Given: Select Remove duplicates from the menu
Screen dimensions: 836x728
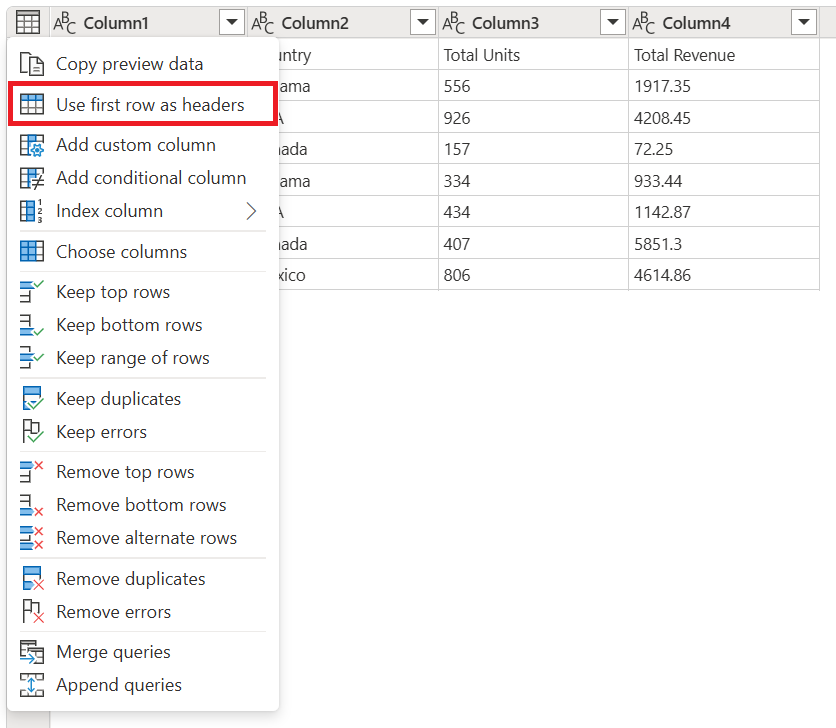Looking at the screenshot, I should point(133,578).
